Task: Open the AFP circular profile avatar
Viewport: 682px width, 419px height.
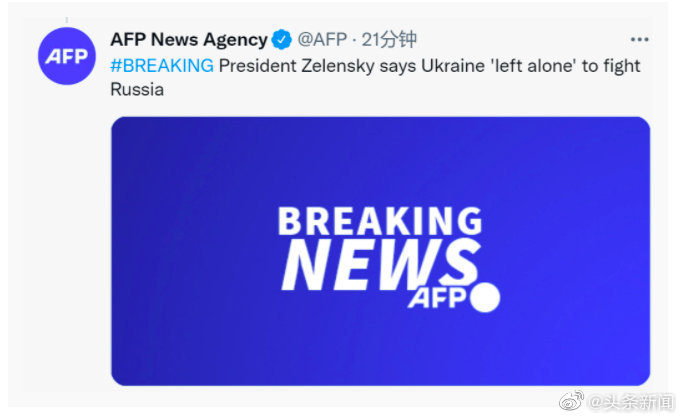Action: (x=66, y=57)
